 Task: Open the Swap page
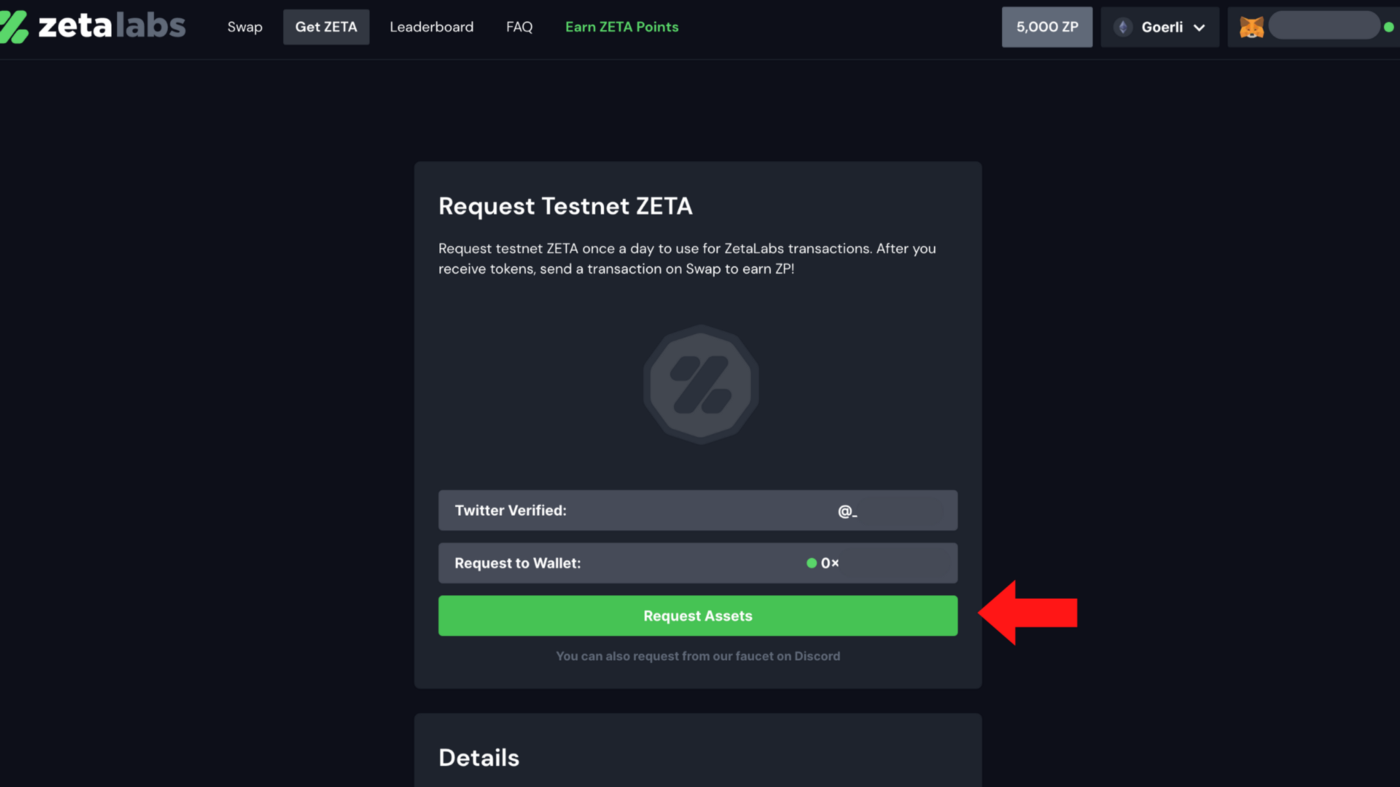pyautogui.click(x=245, y=27)
